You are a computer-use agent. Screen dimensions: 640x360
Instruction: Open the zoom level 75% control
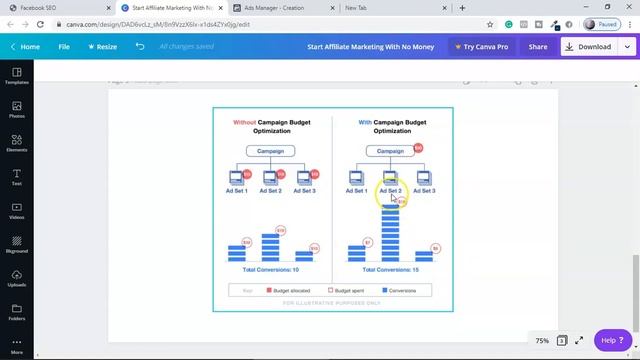click(542, 340)
